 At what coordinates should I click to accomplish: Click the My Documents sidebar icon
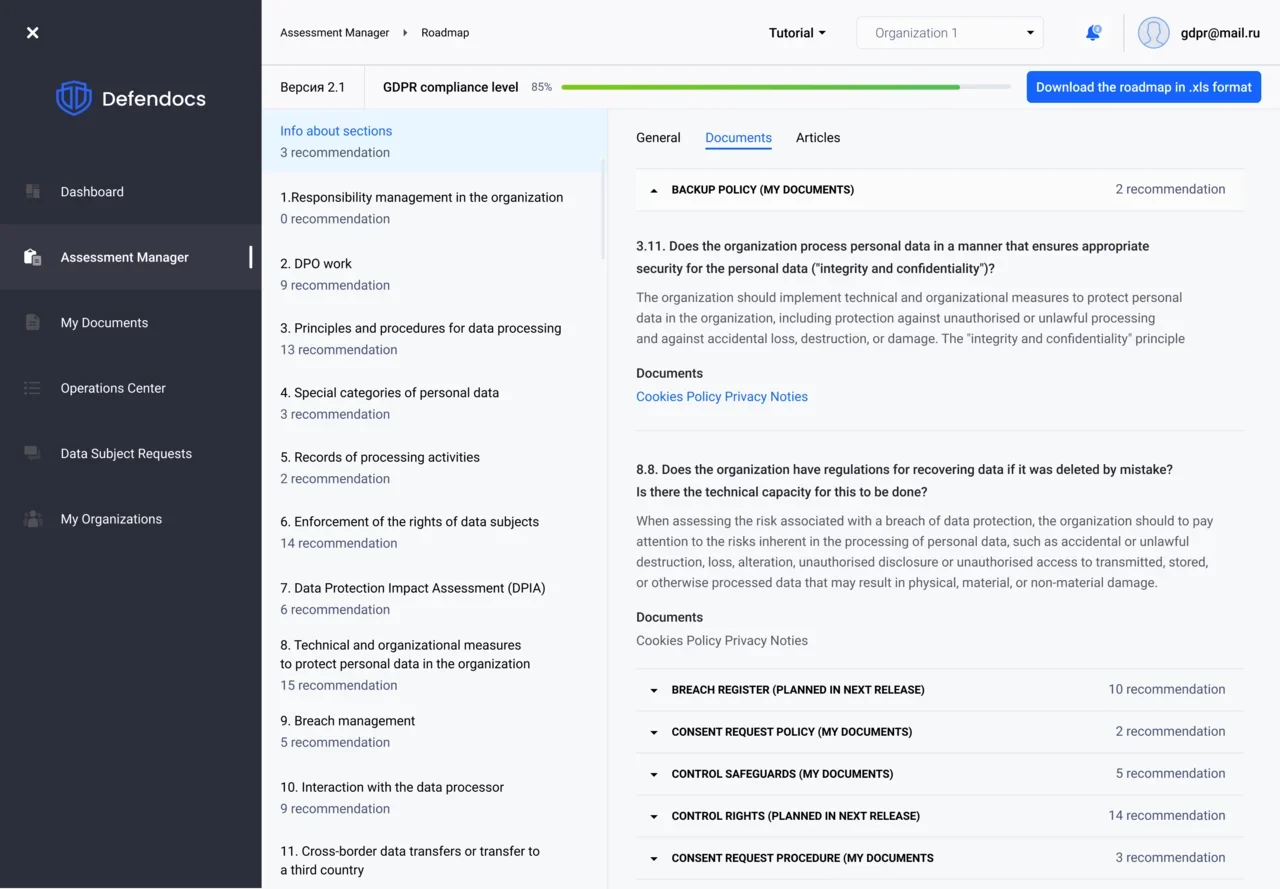[x=33, y=323]
